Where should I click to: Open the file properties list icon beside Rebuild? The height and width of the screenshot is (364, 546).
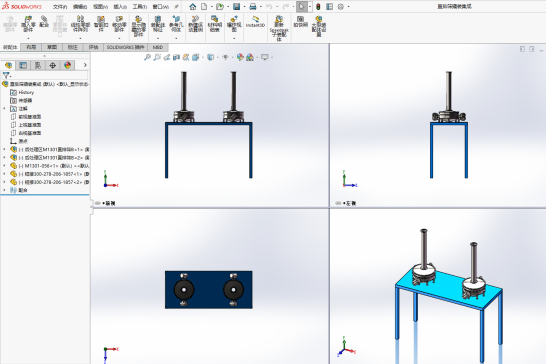coord(329,6)
